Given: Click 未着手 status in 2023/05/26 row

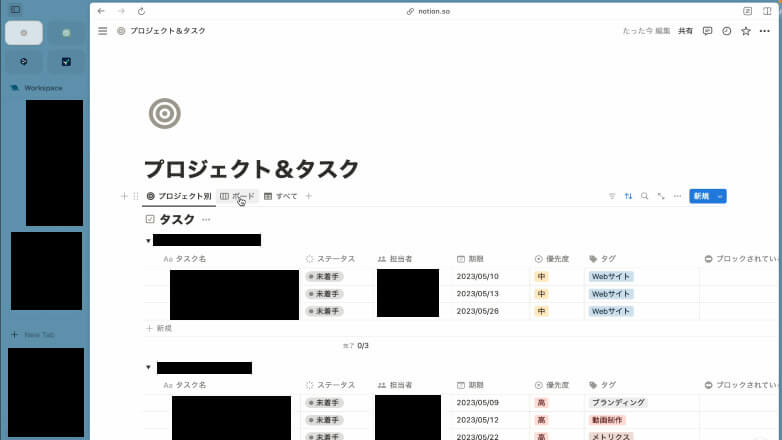Looking at the screenshot, I should tap(324, 311).
